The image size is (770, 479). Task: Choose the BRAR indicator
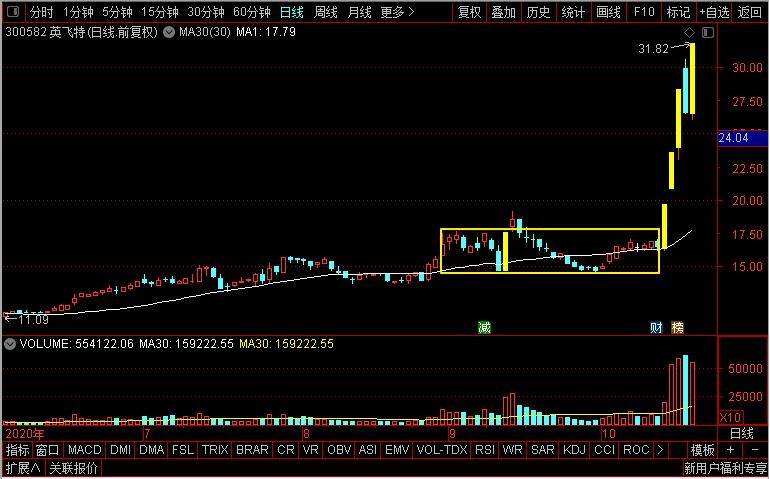click(252, 450)
